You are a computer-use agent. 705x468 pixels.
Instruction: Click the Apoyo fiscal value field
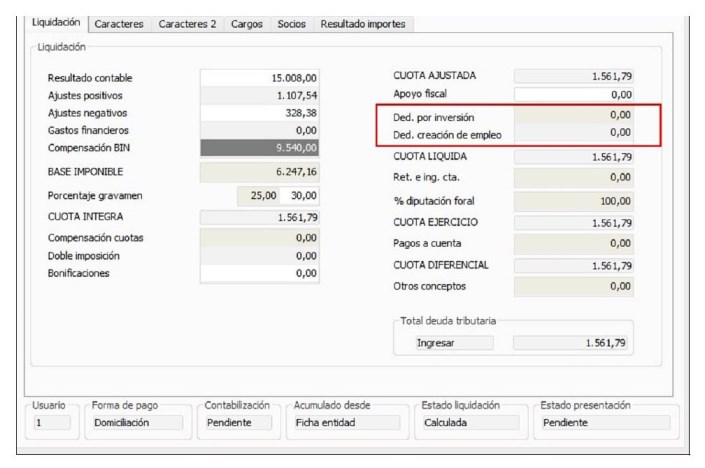[574, 94]
